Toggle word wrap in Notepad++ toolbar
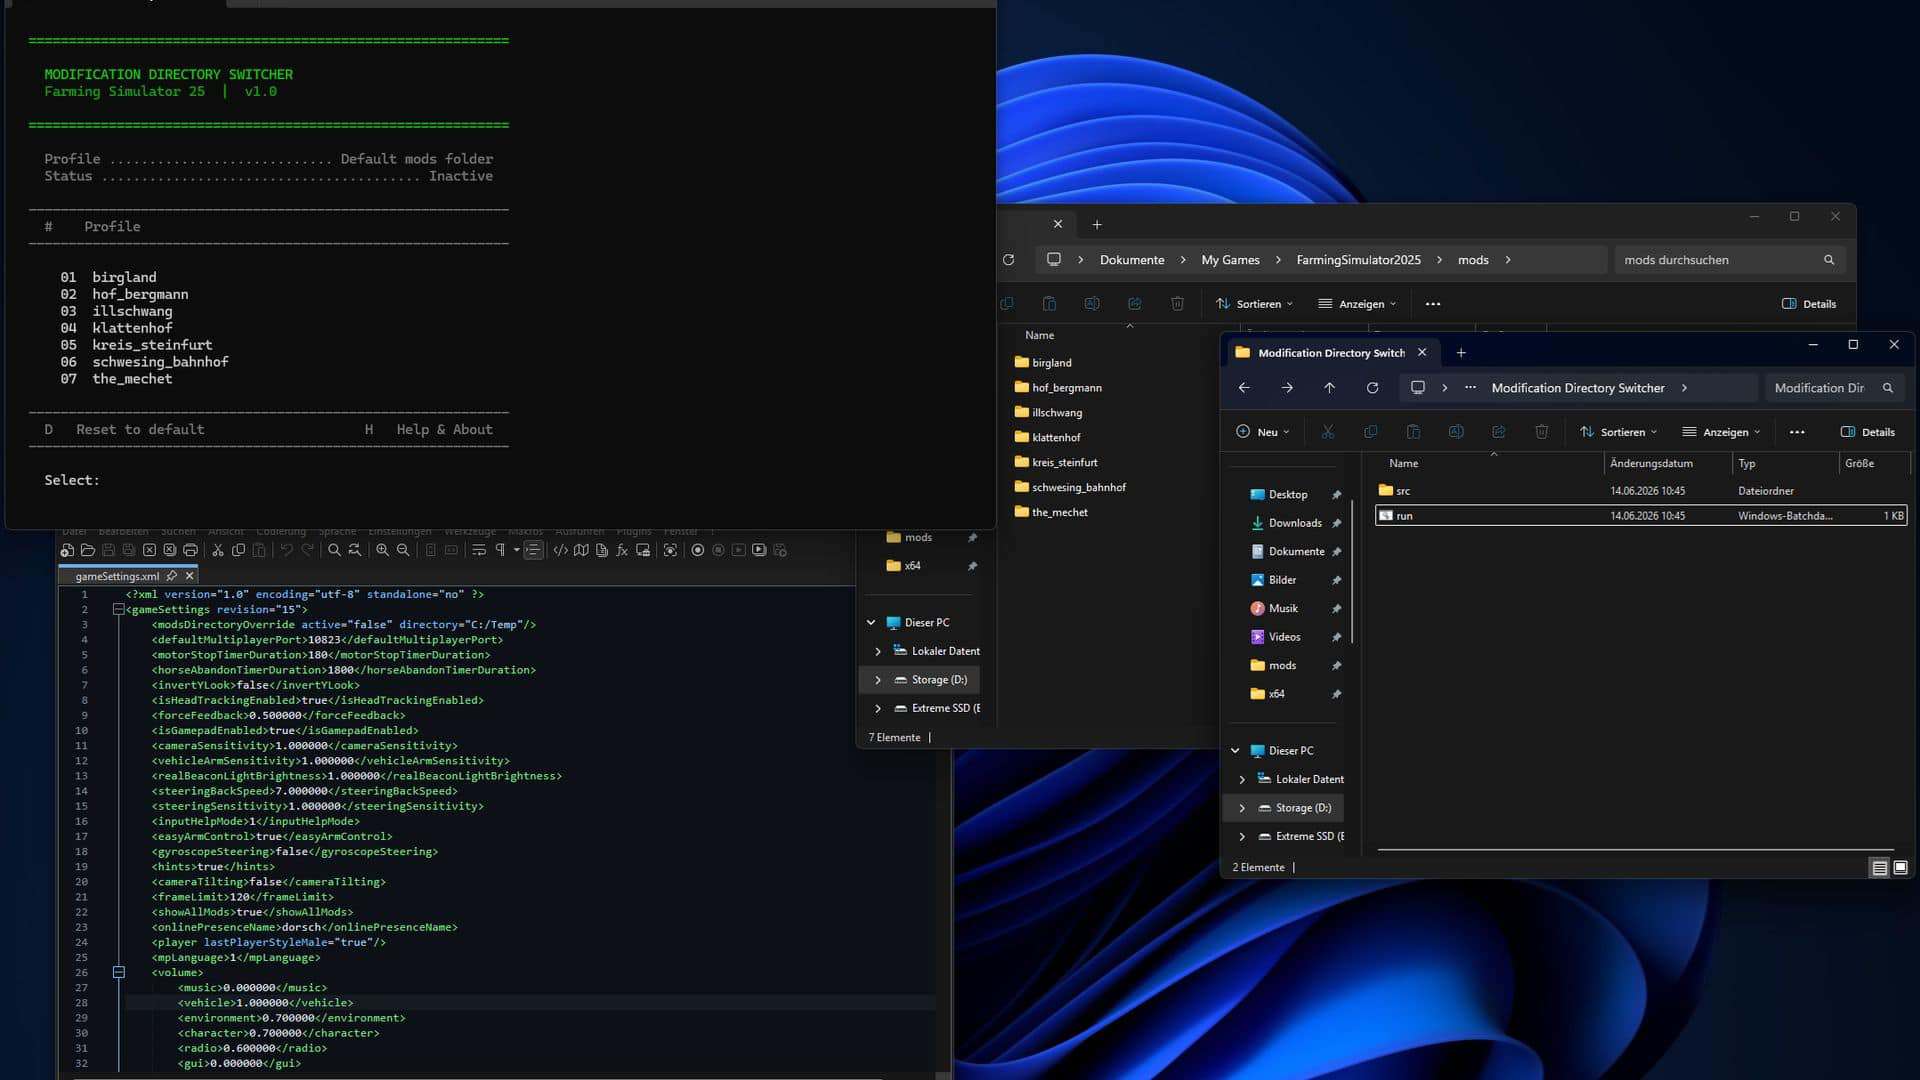The height and width of the screenshot is (1080, 1920). [x=479, y=550]
